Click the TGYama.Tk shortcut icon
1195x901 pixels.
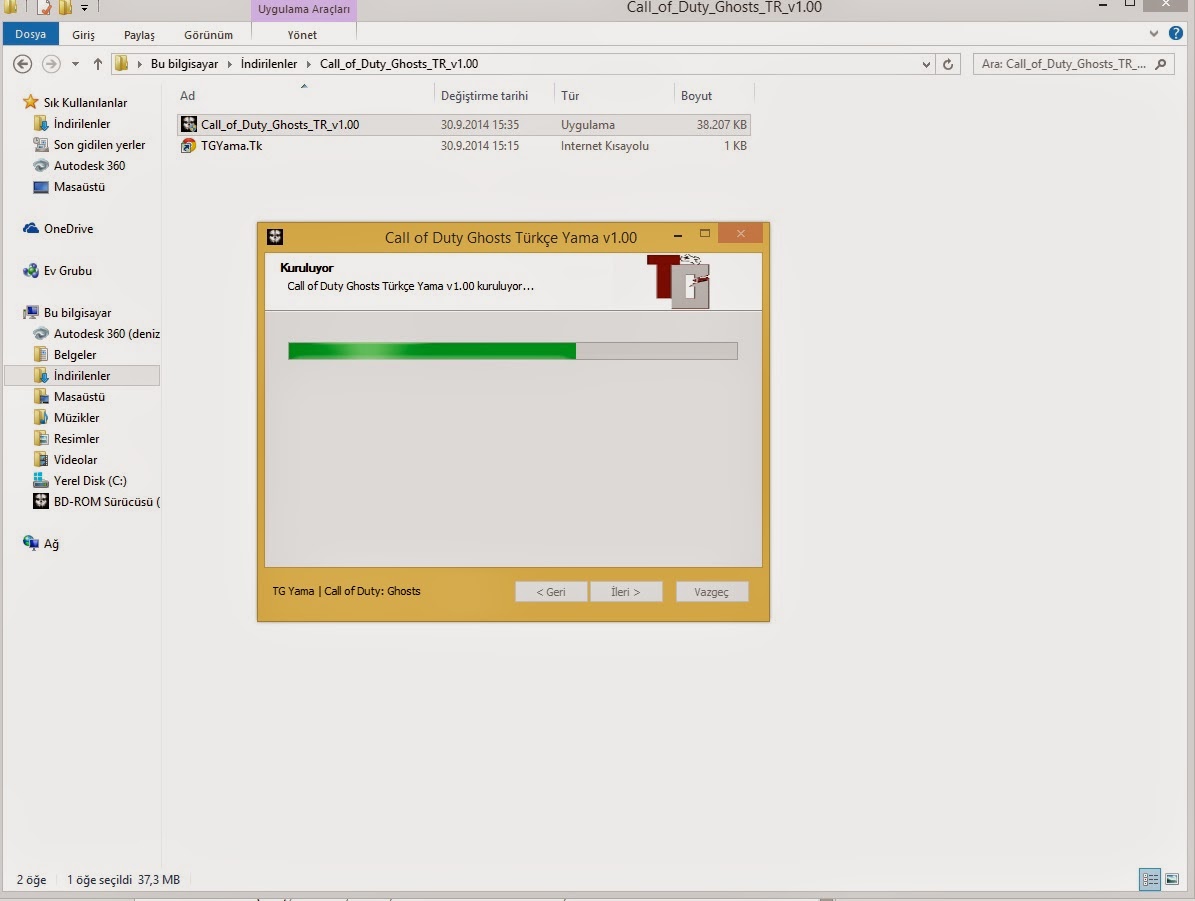188,146
